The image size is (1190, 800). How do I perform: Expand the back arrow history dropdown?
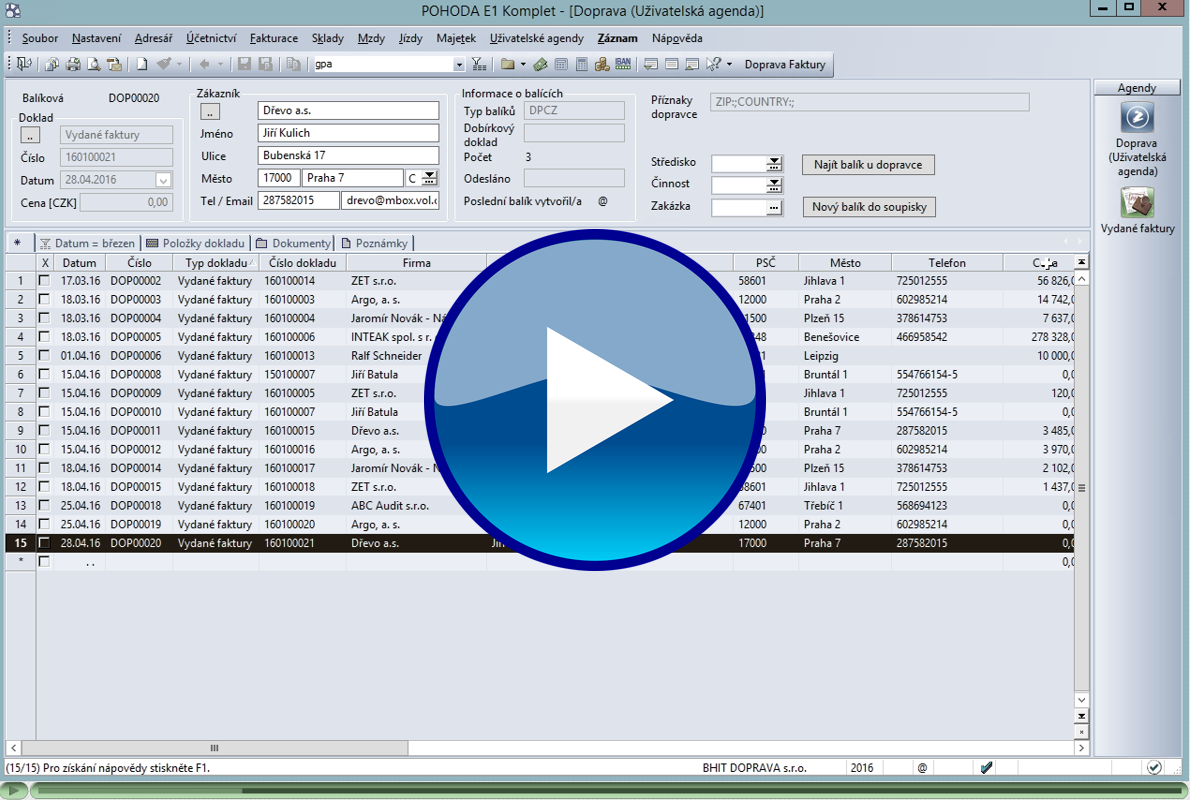click(221, 65)
